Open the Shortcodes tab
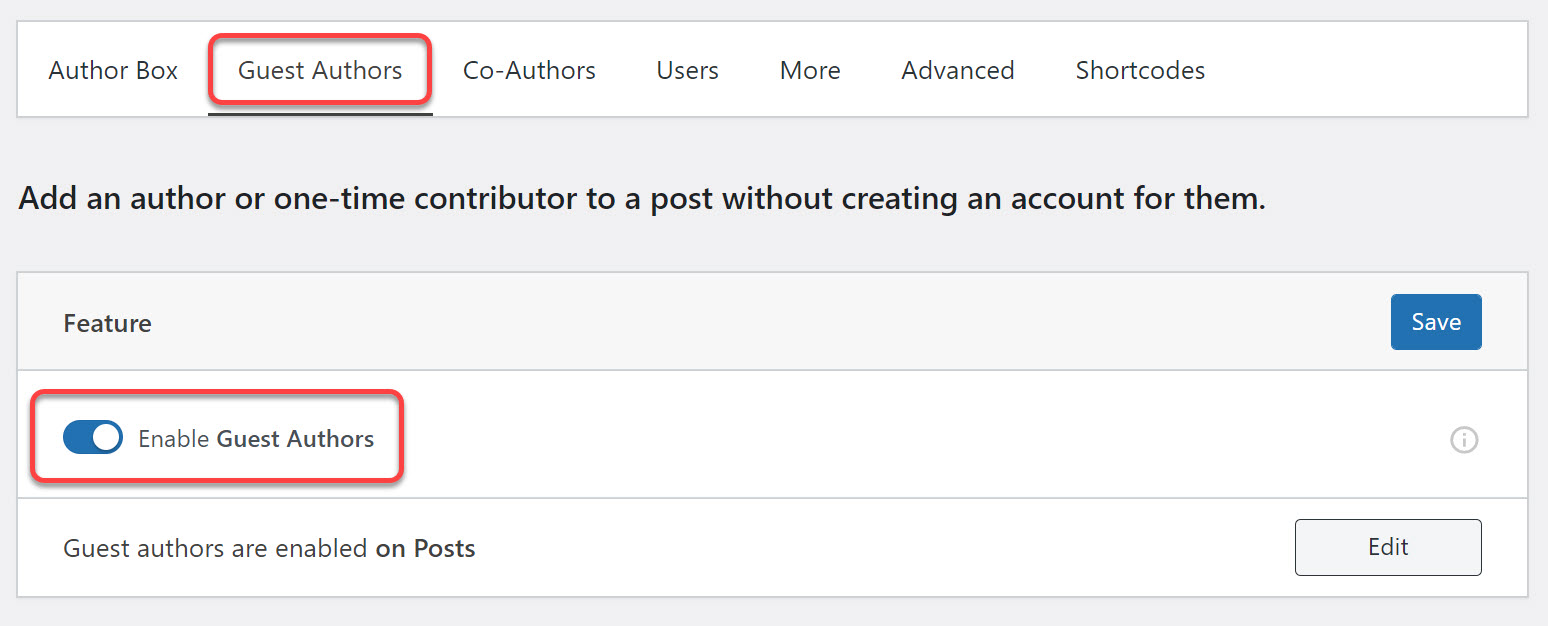Viewport: 1548px width, 626px height. [1140, 71]
